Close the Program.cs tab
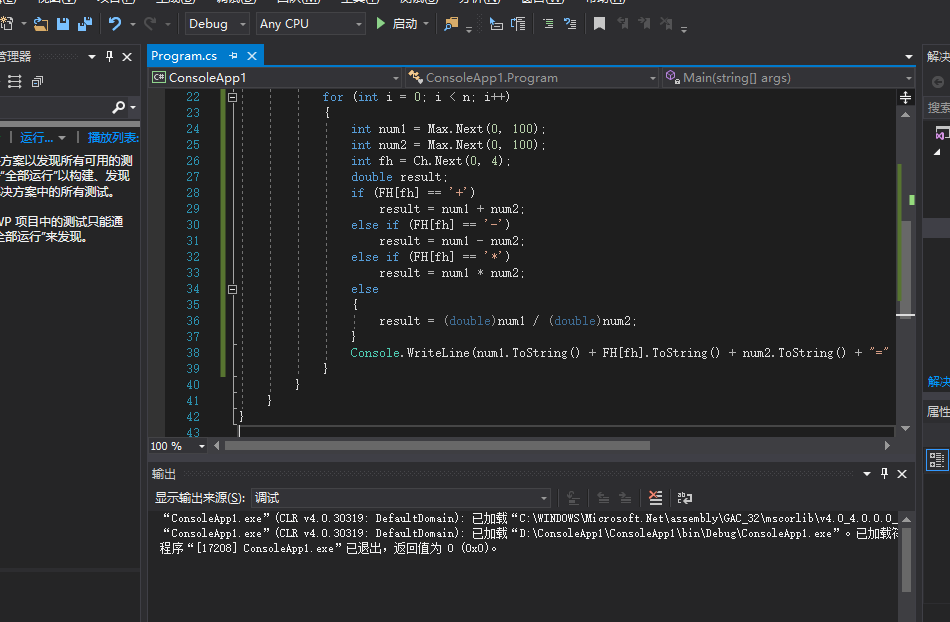Screen dimensions: 950x622 [252, 56]
